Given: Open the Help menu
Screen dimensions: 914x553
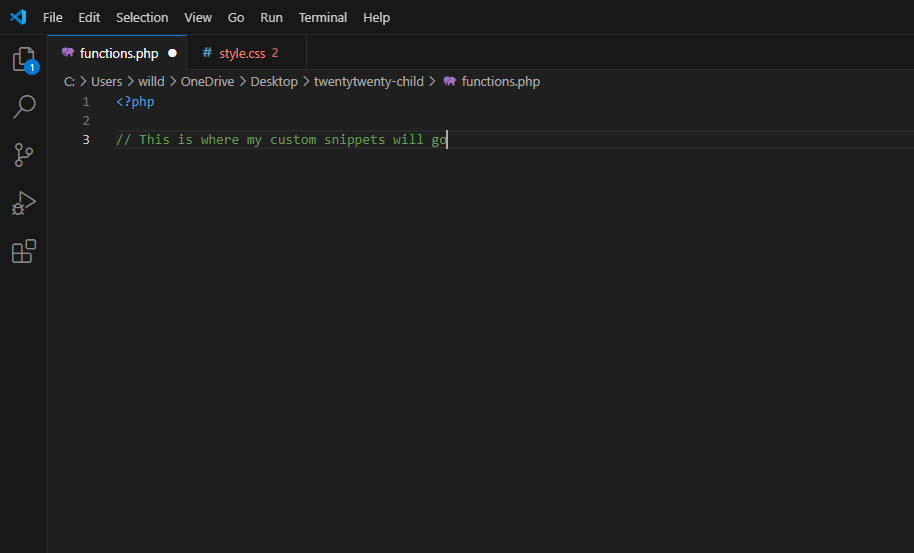Looking at the screenshot, I should (x=377, y=17).
